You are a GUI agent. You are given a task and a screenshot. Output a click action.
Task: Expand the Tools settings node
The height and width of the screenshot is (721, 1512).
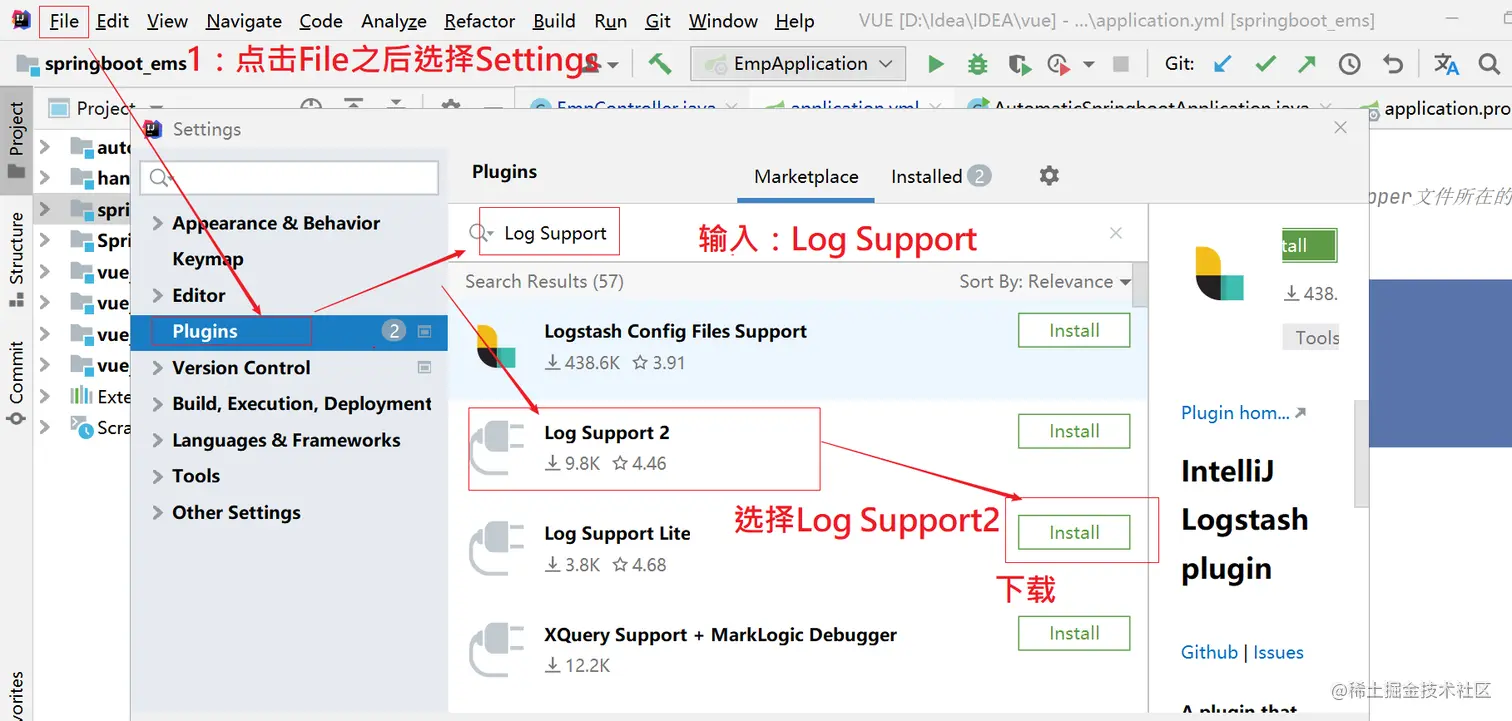click(x=157, y=476)
